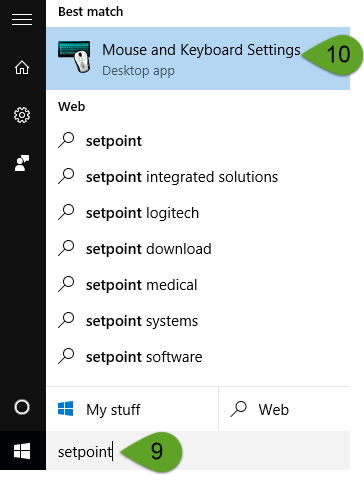Select 'setpoint software' web suggestion

(x=198, y=357)
